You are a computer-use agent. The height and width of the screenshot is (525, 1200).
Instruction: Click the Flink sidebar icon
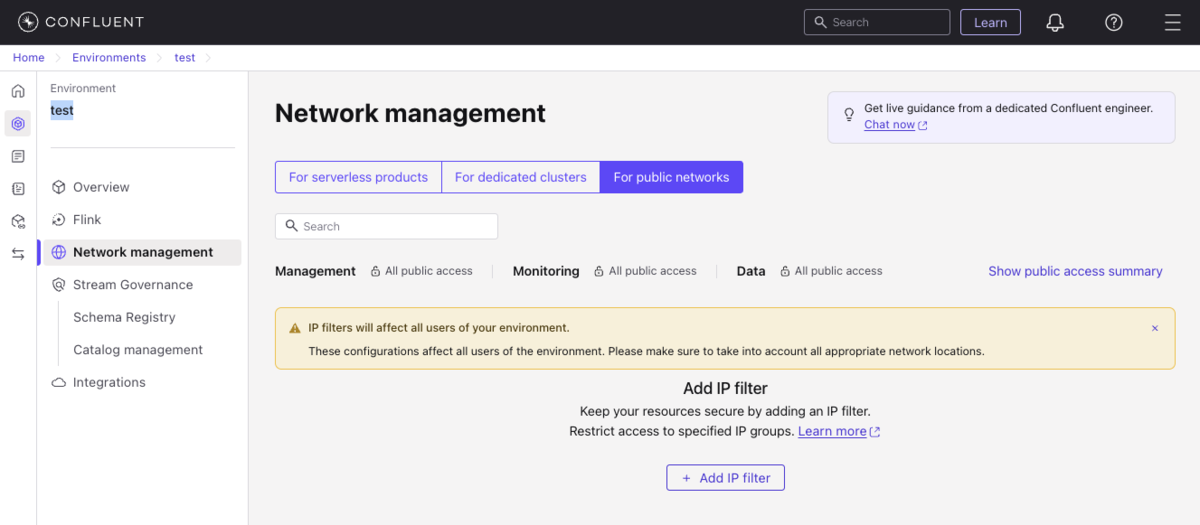59,220
